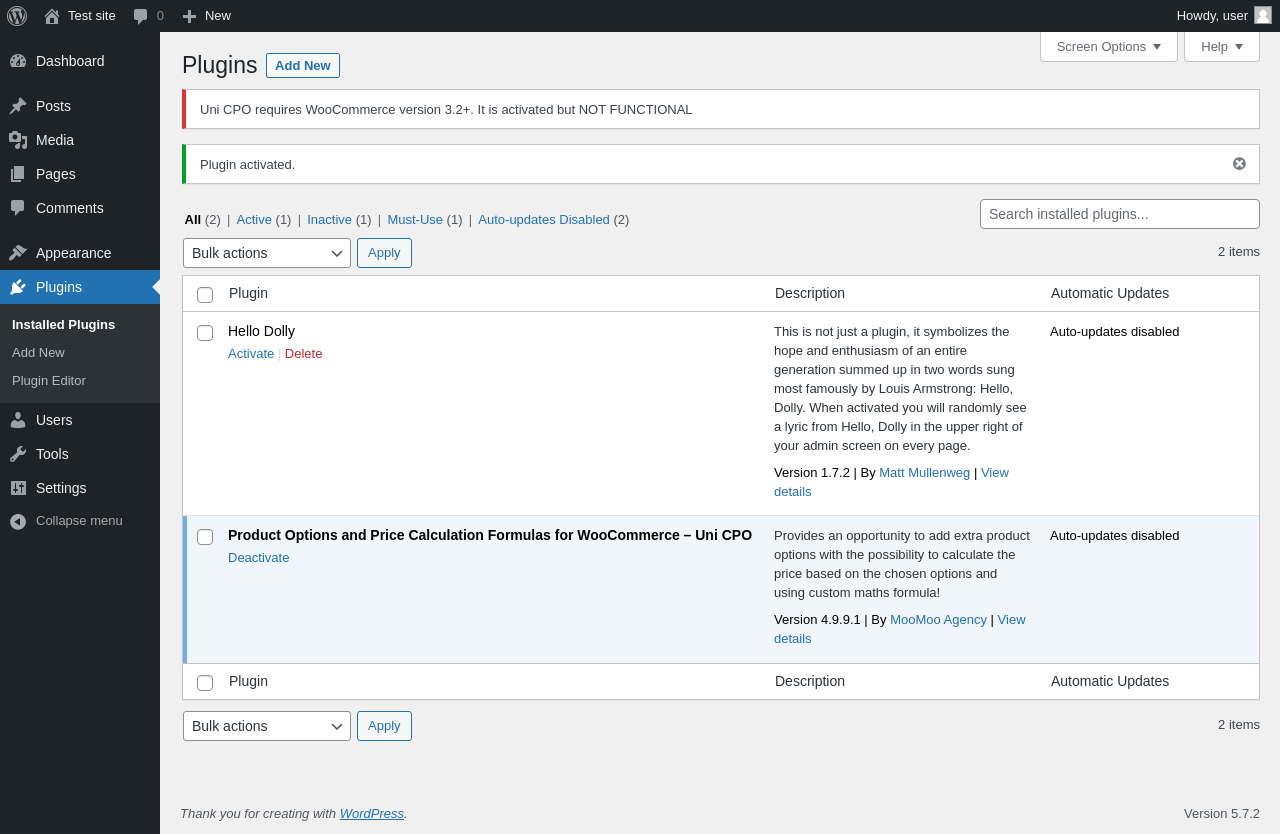The height and width of the screenshot is (834, 1280).
Task: Open the top Bulk actions dropdown
Action: pos(266,253)
